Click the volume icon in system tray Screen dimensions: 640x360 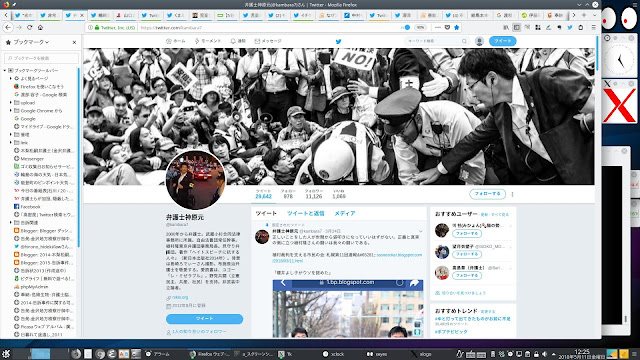tap(544, 354)
